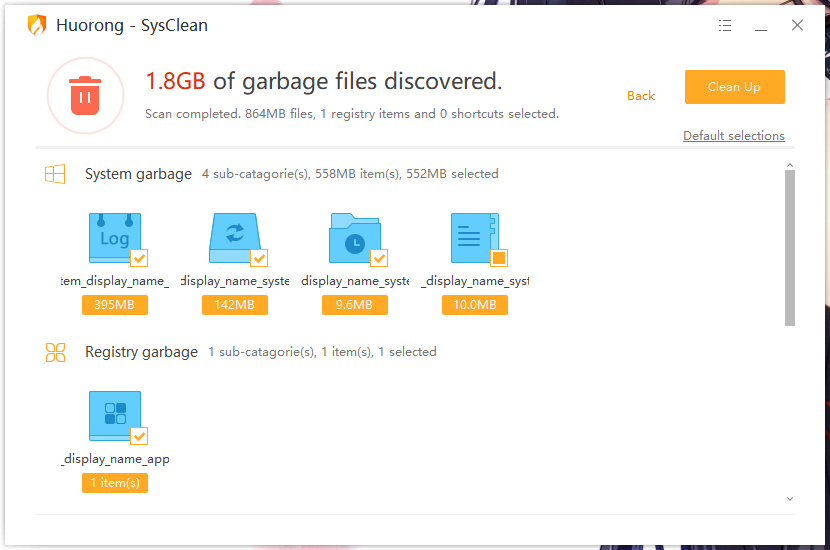Click the red trash can icon
This screenshot has width=830, height=550.
coord(85,96)
